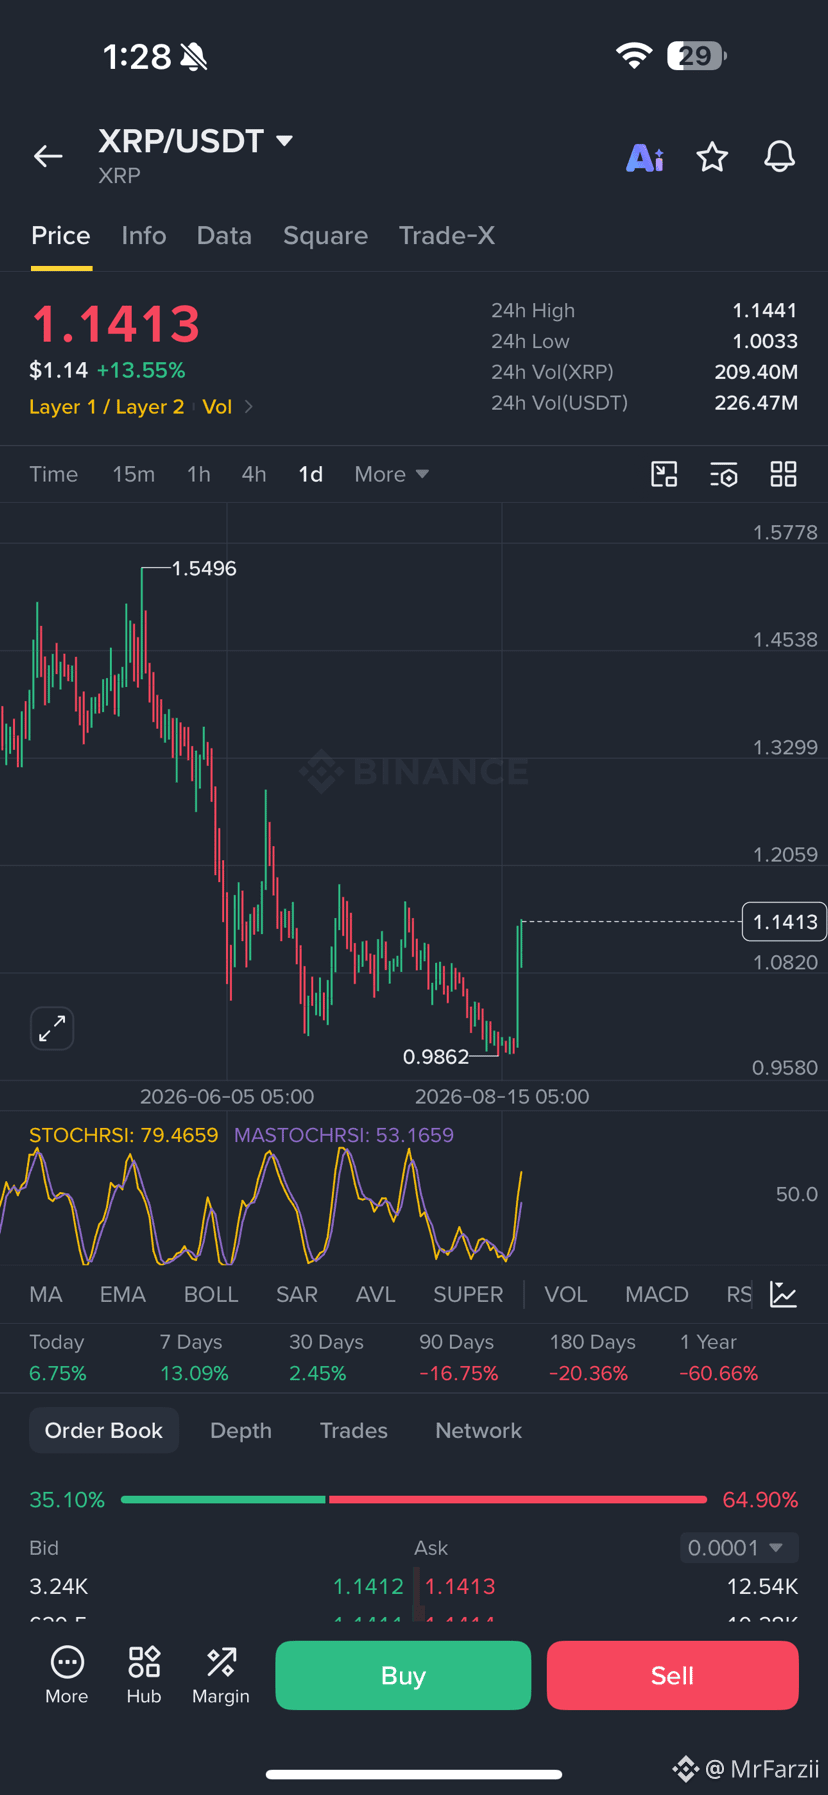Tap the back arrow icon
Screen dimensions: 828x1795
48,156
